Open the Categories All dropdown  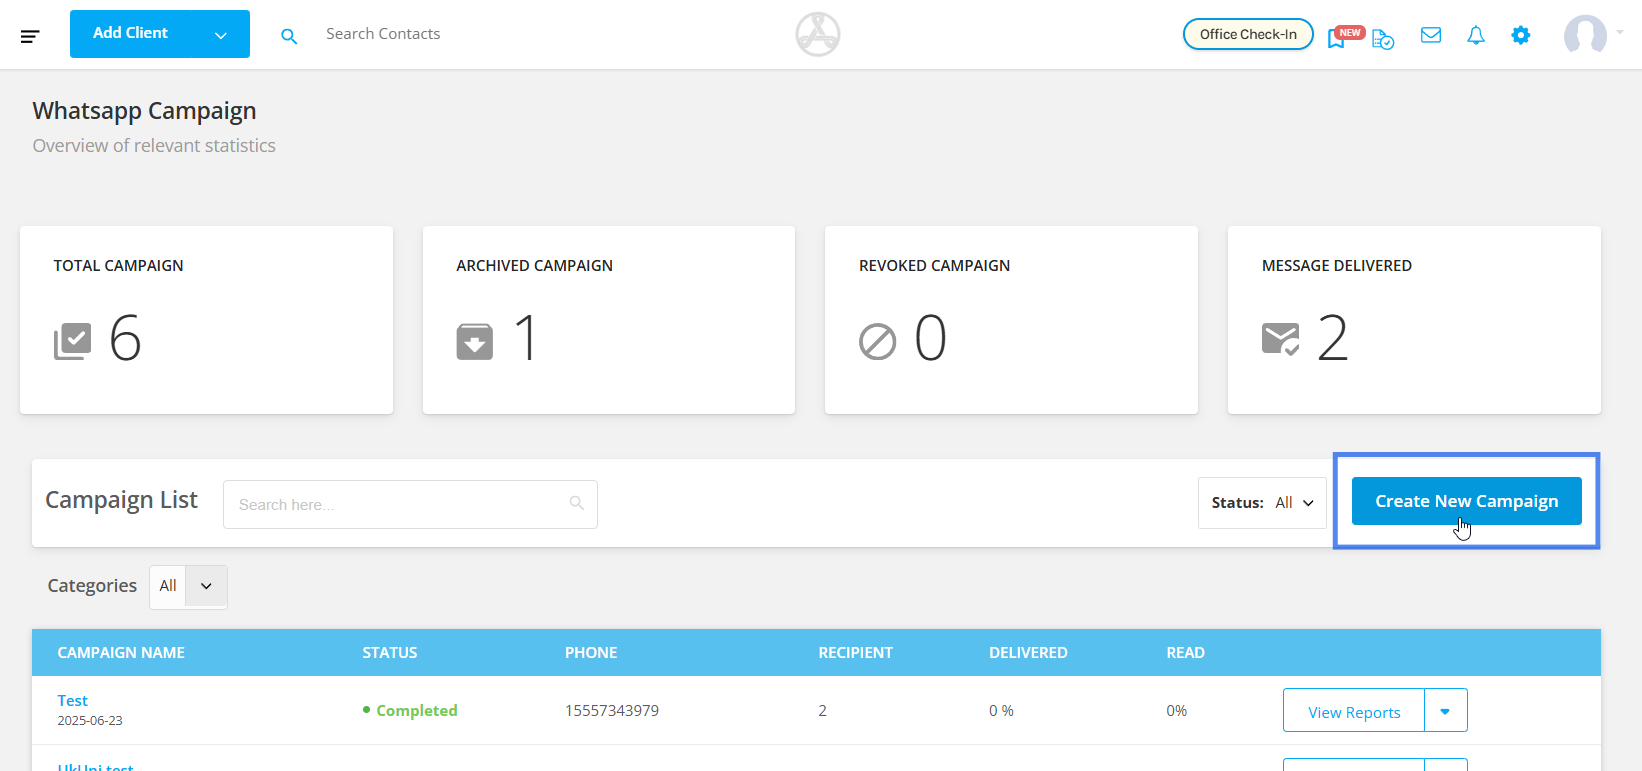click(188, 586)
